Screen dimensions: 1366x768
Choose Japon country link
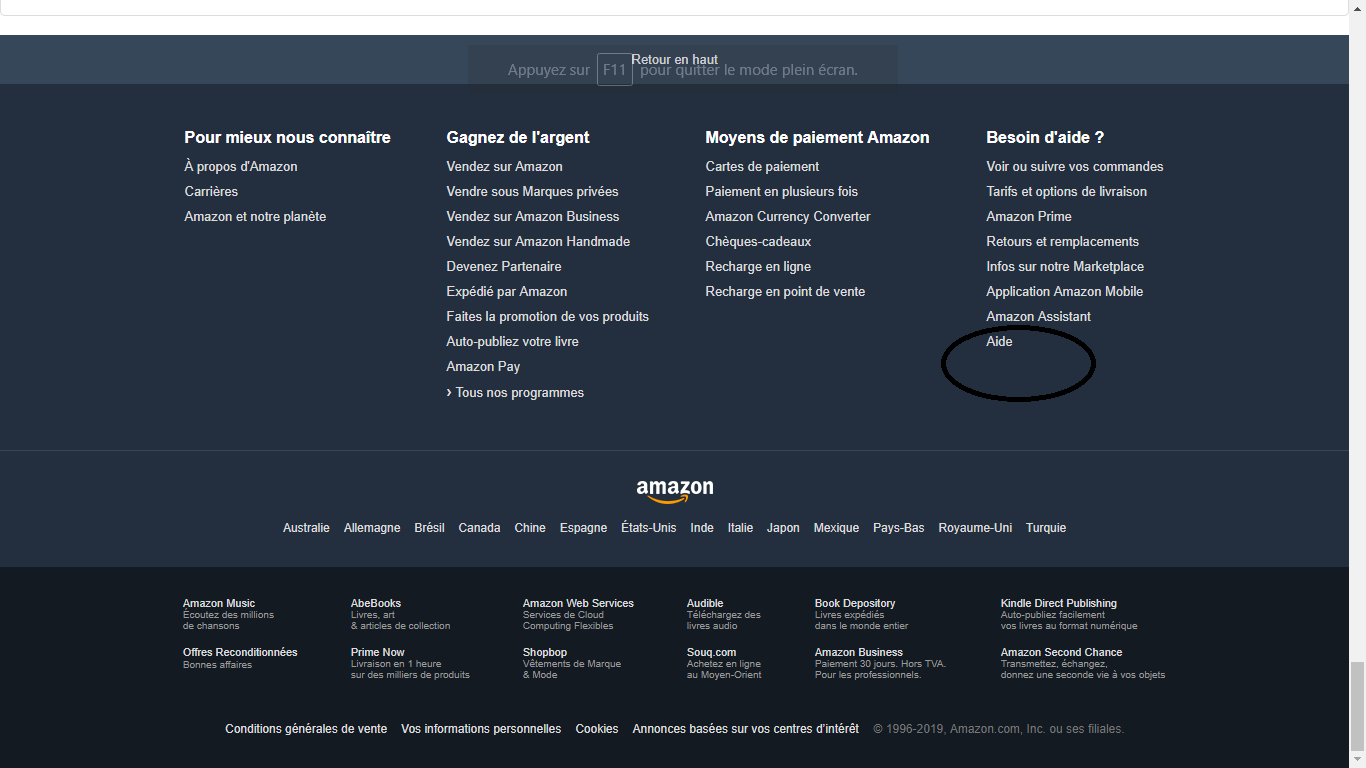783,528
